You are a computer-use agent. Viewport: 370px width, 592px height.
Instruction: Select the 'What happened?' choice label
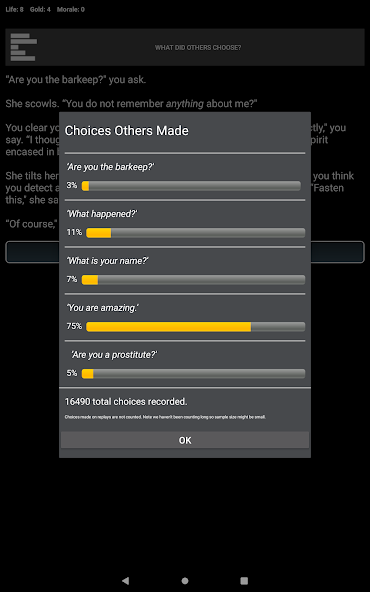[x=102, y=214]
